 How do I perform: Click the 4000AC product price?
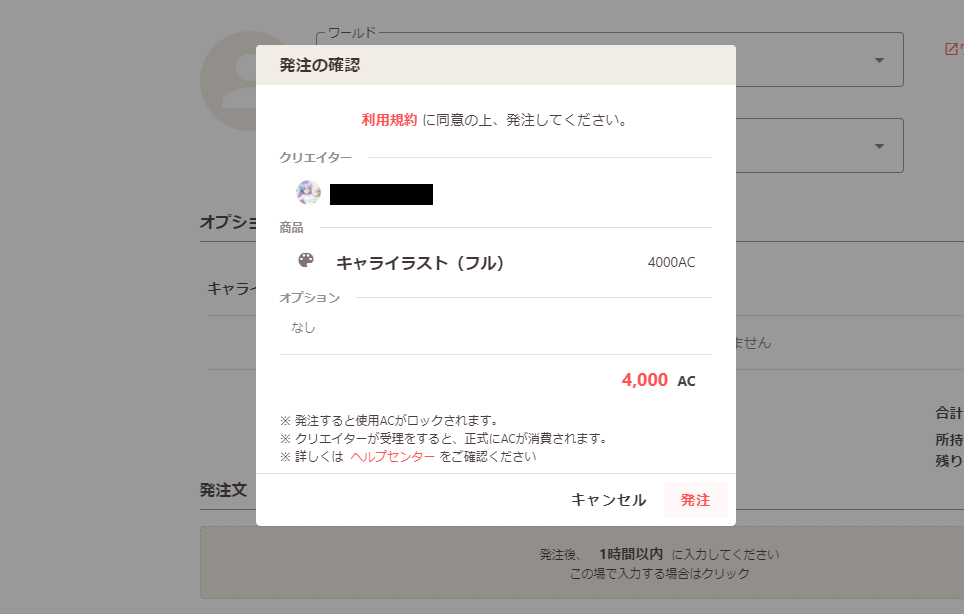671,262
